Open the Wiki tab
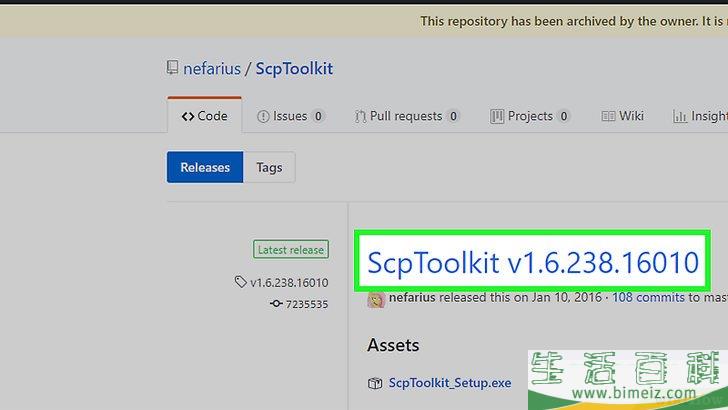The image size is (728, 410). (623, 116)
